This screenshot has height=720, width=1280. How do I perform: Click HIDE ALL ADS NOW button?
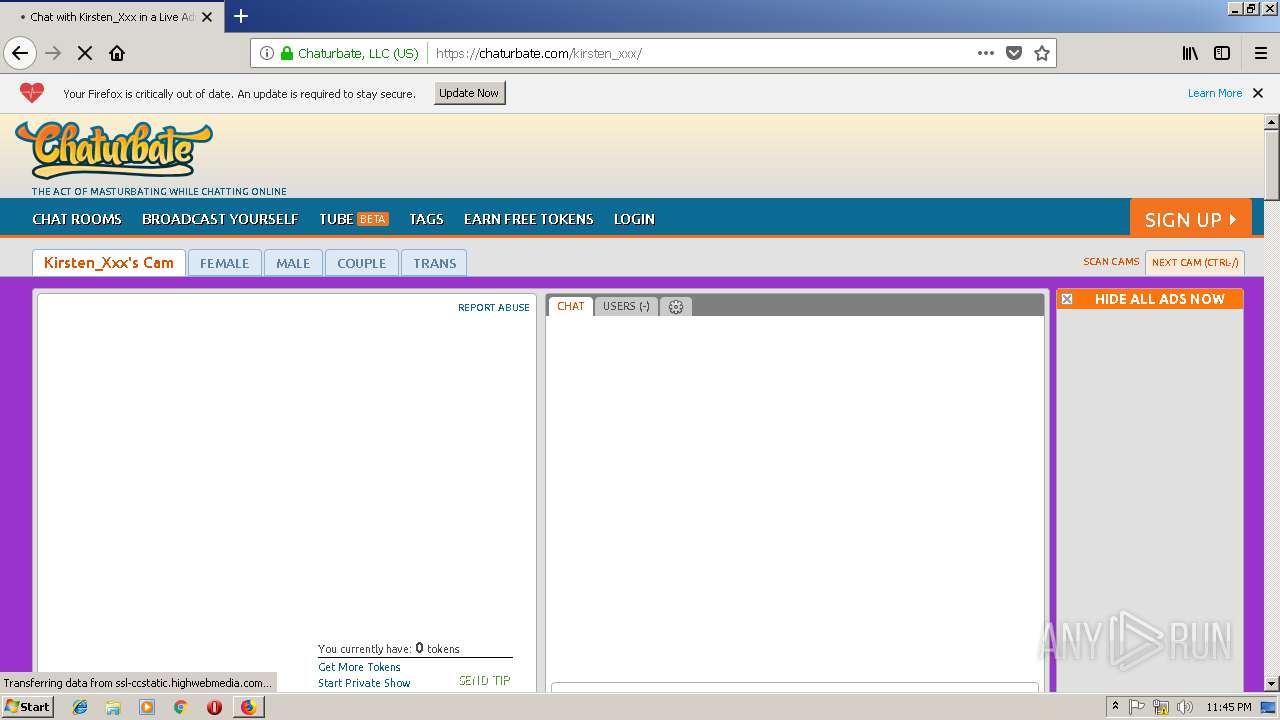click(1159, 299)
